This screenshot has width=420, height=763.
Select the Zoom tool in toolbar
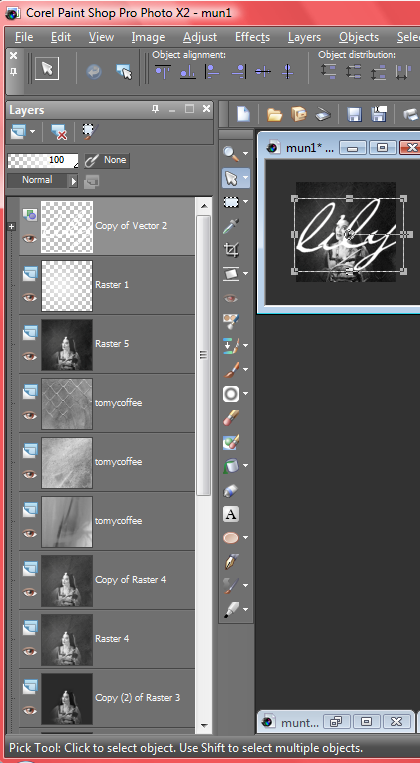tap(231, 153)
